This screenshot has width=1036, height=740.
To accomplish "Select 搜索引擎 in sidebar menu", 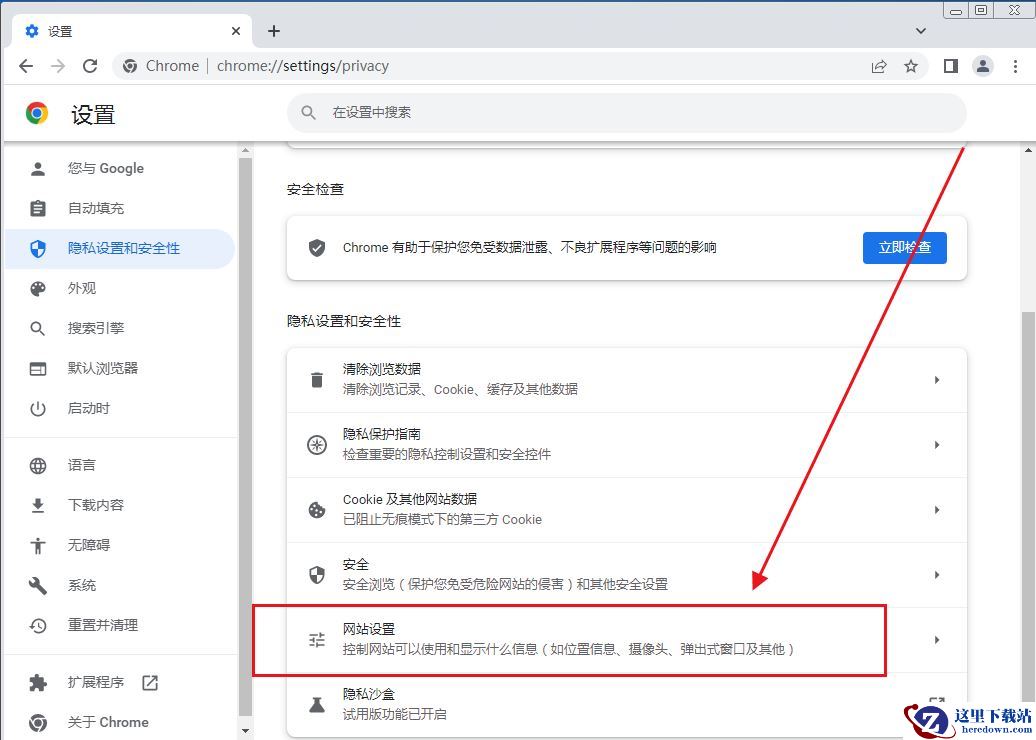I will (x=96, y=328).
